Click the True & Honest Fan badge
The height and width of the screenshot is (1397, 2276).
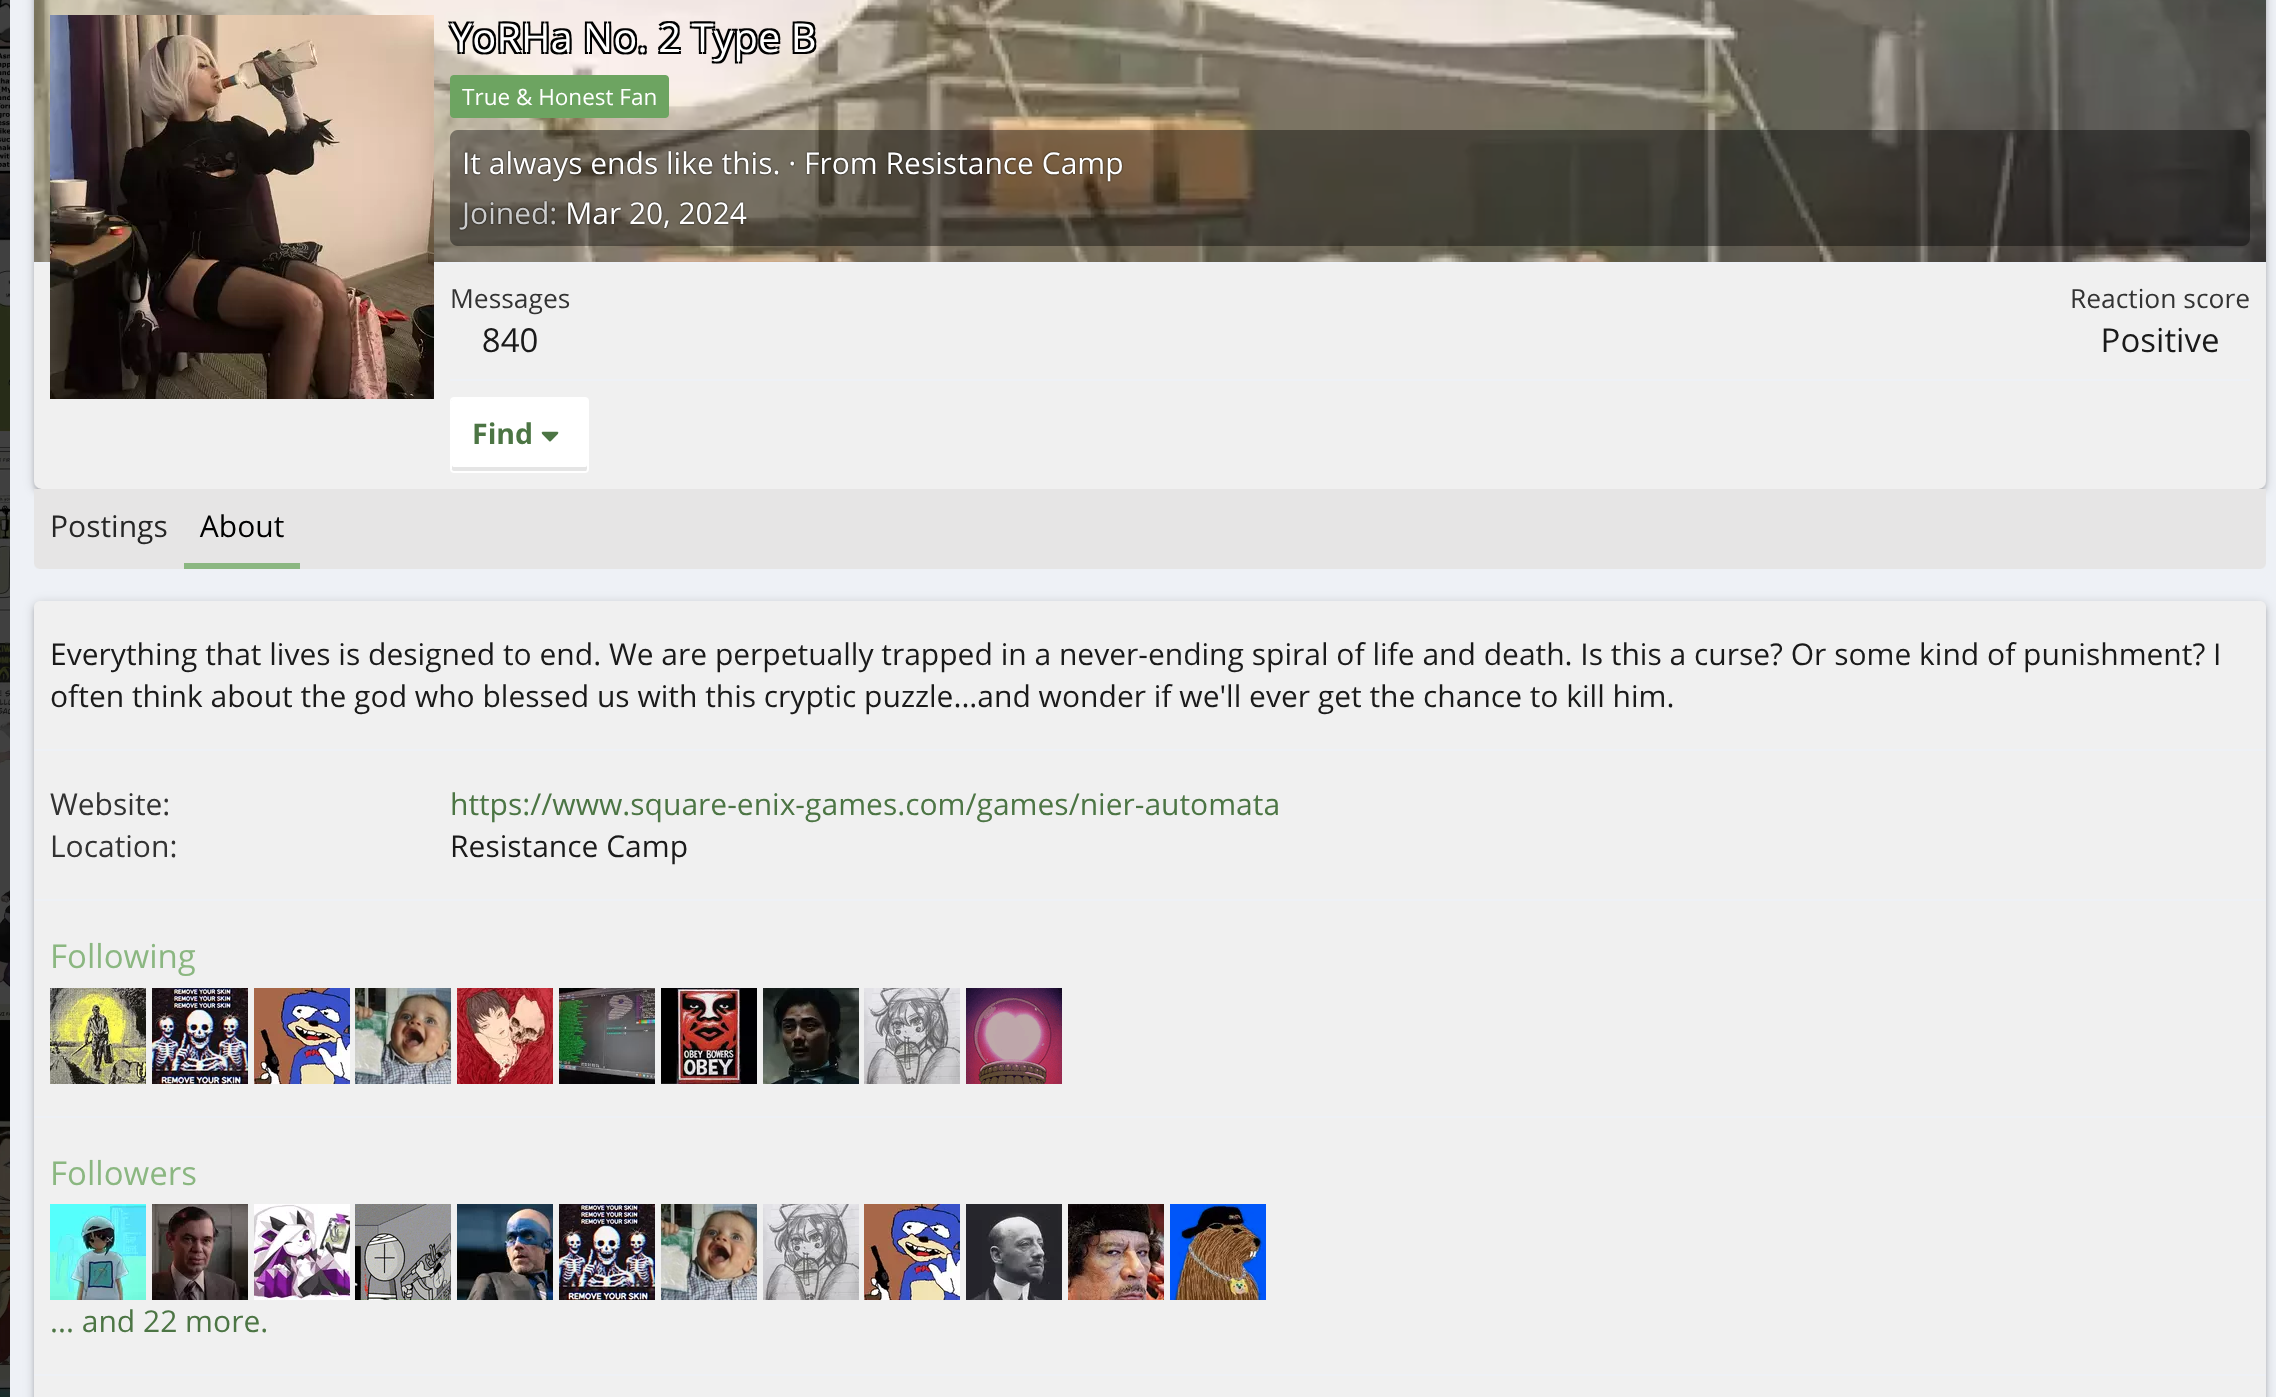point(559,97)
